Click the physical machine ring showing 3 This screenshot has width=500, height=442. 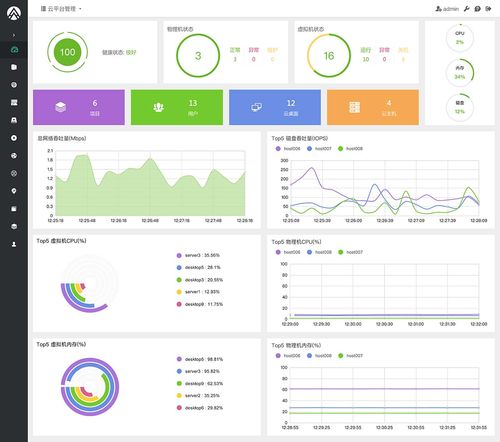click(198, 56)
